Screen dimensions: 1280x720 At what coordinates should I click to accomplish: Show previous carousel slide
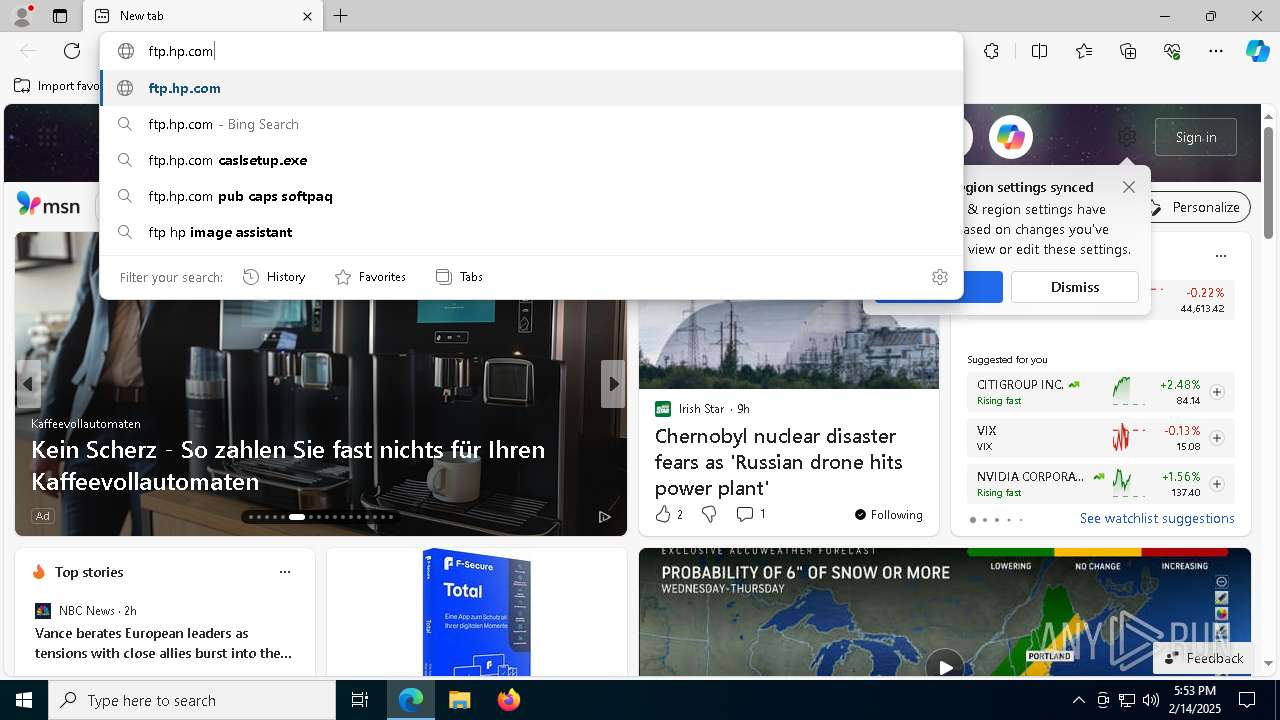coord(28,384)
